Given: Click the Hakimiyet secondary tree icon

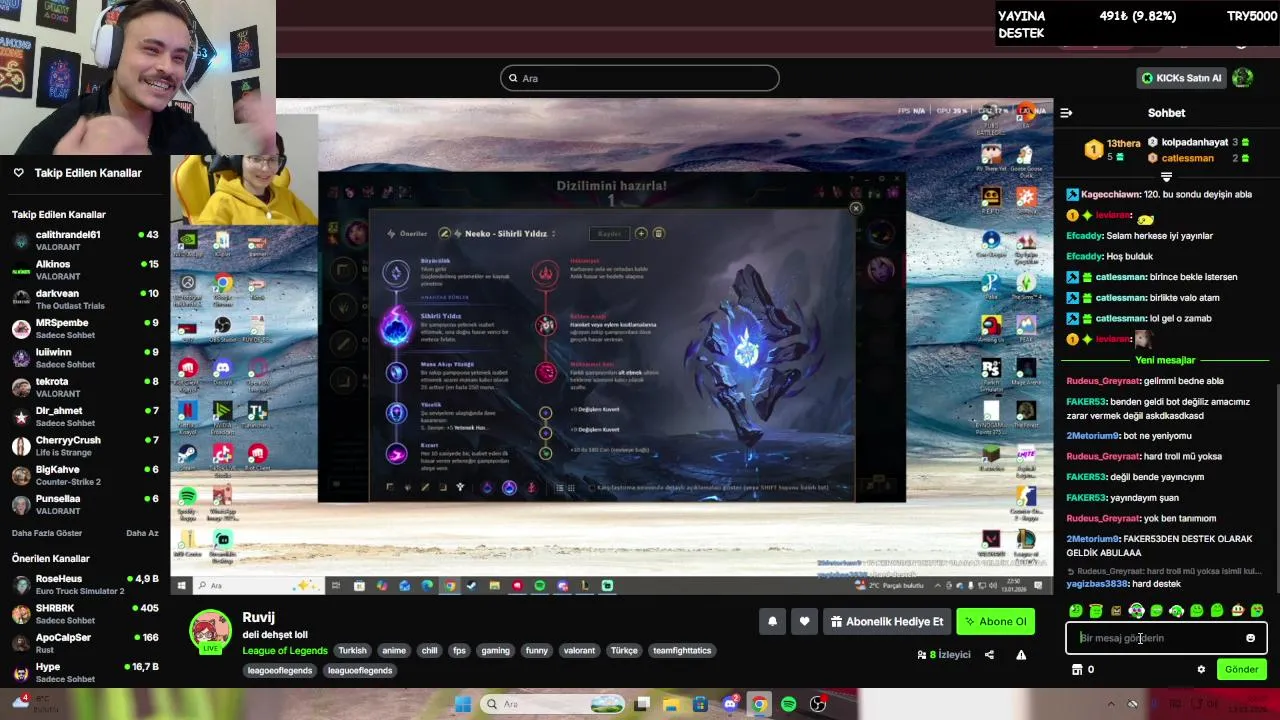Looking at the screenshot, I should [x=546, y=272].
